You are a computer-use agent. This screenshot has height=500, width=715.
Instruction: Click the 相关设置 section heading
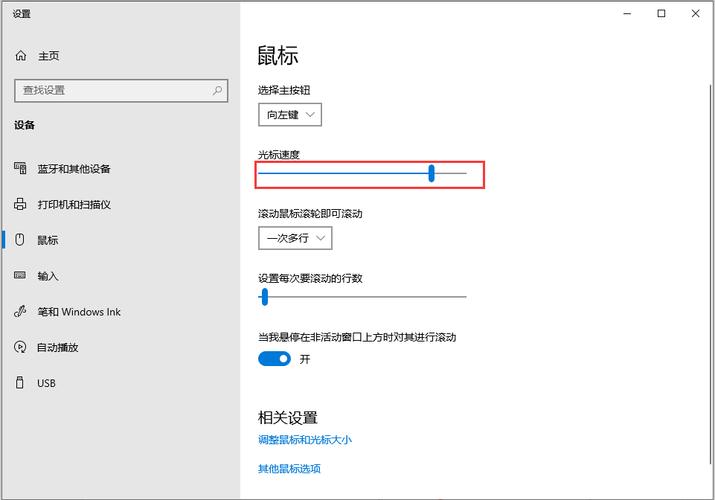(288, 418)
